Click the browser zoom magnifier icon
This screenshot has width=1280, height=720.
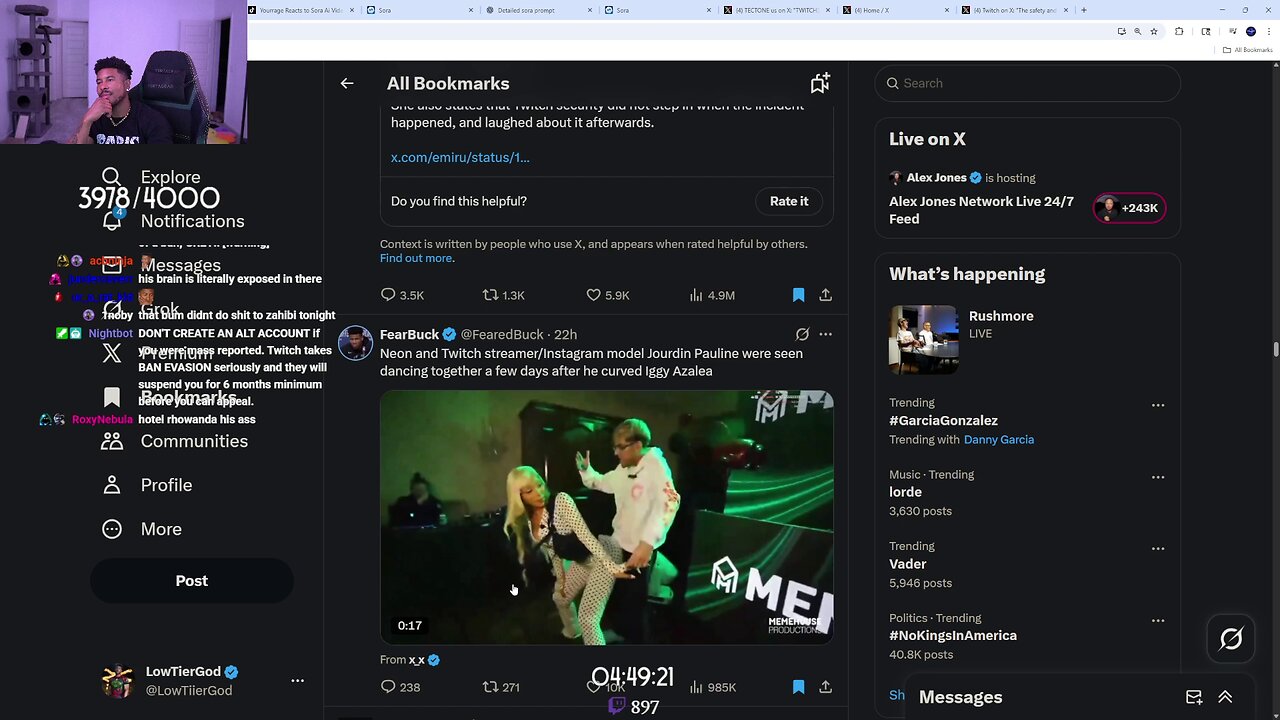[1137, 31]
